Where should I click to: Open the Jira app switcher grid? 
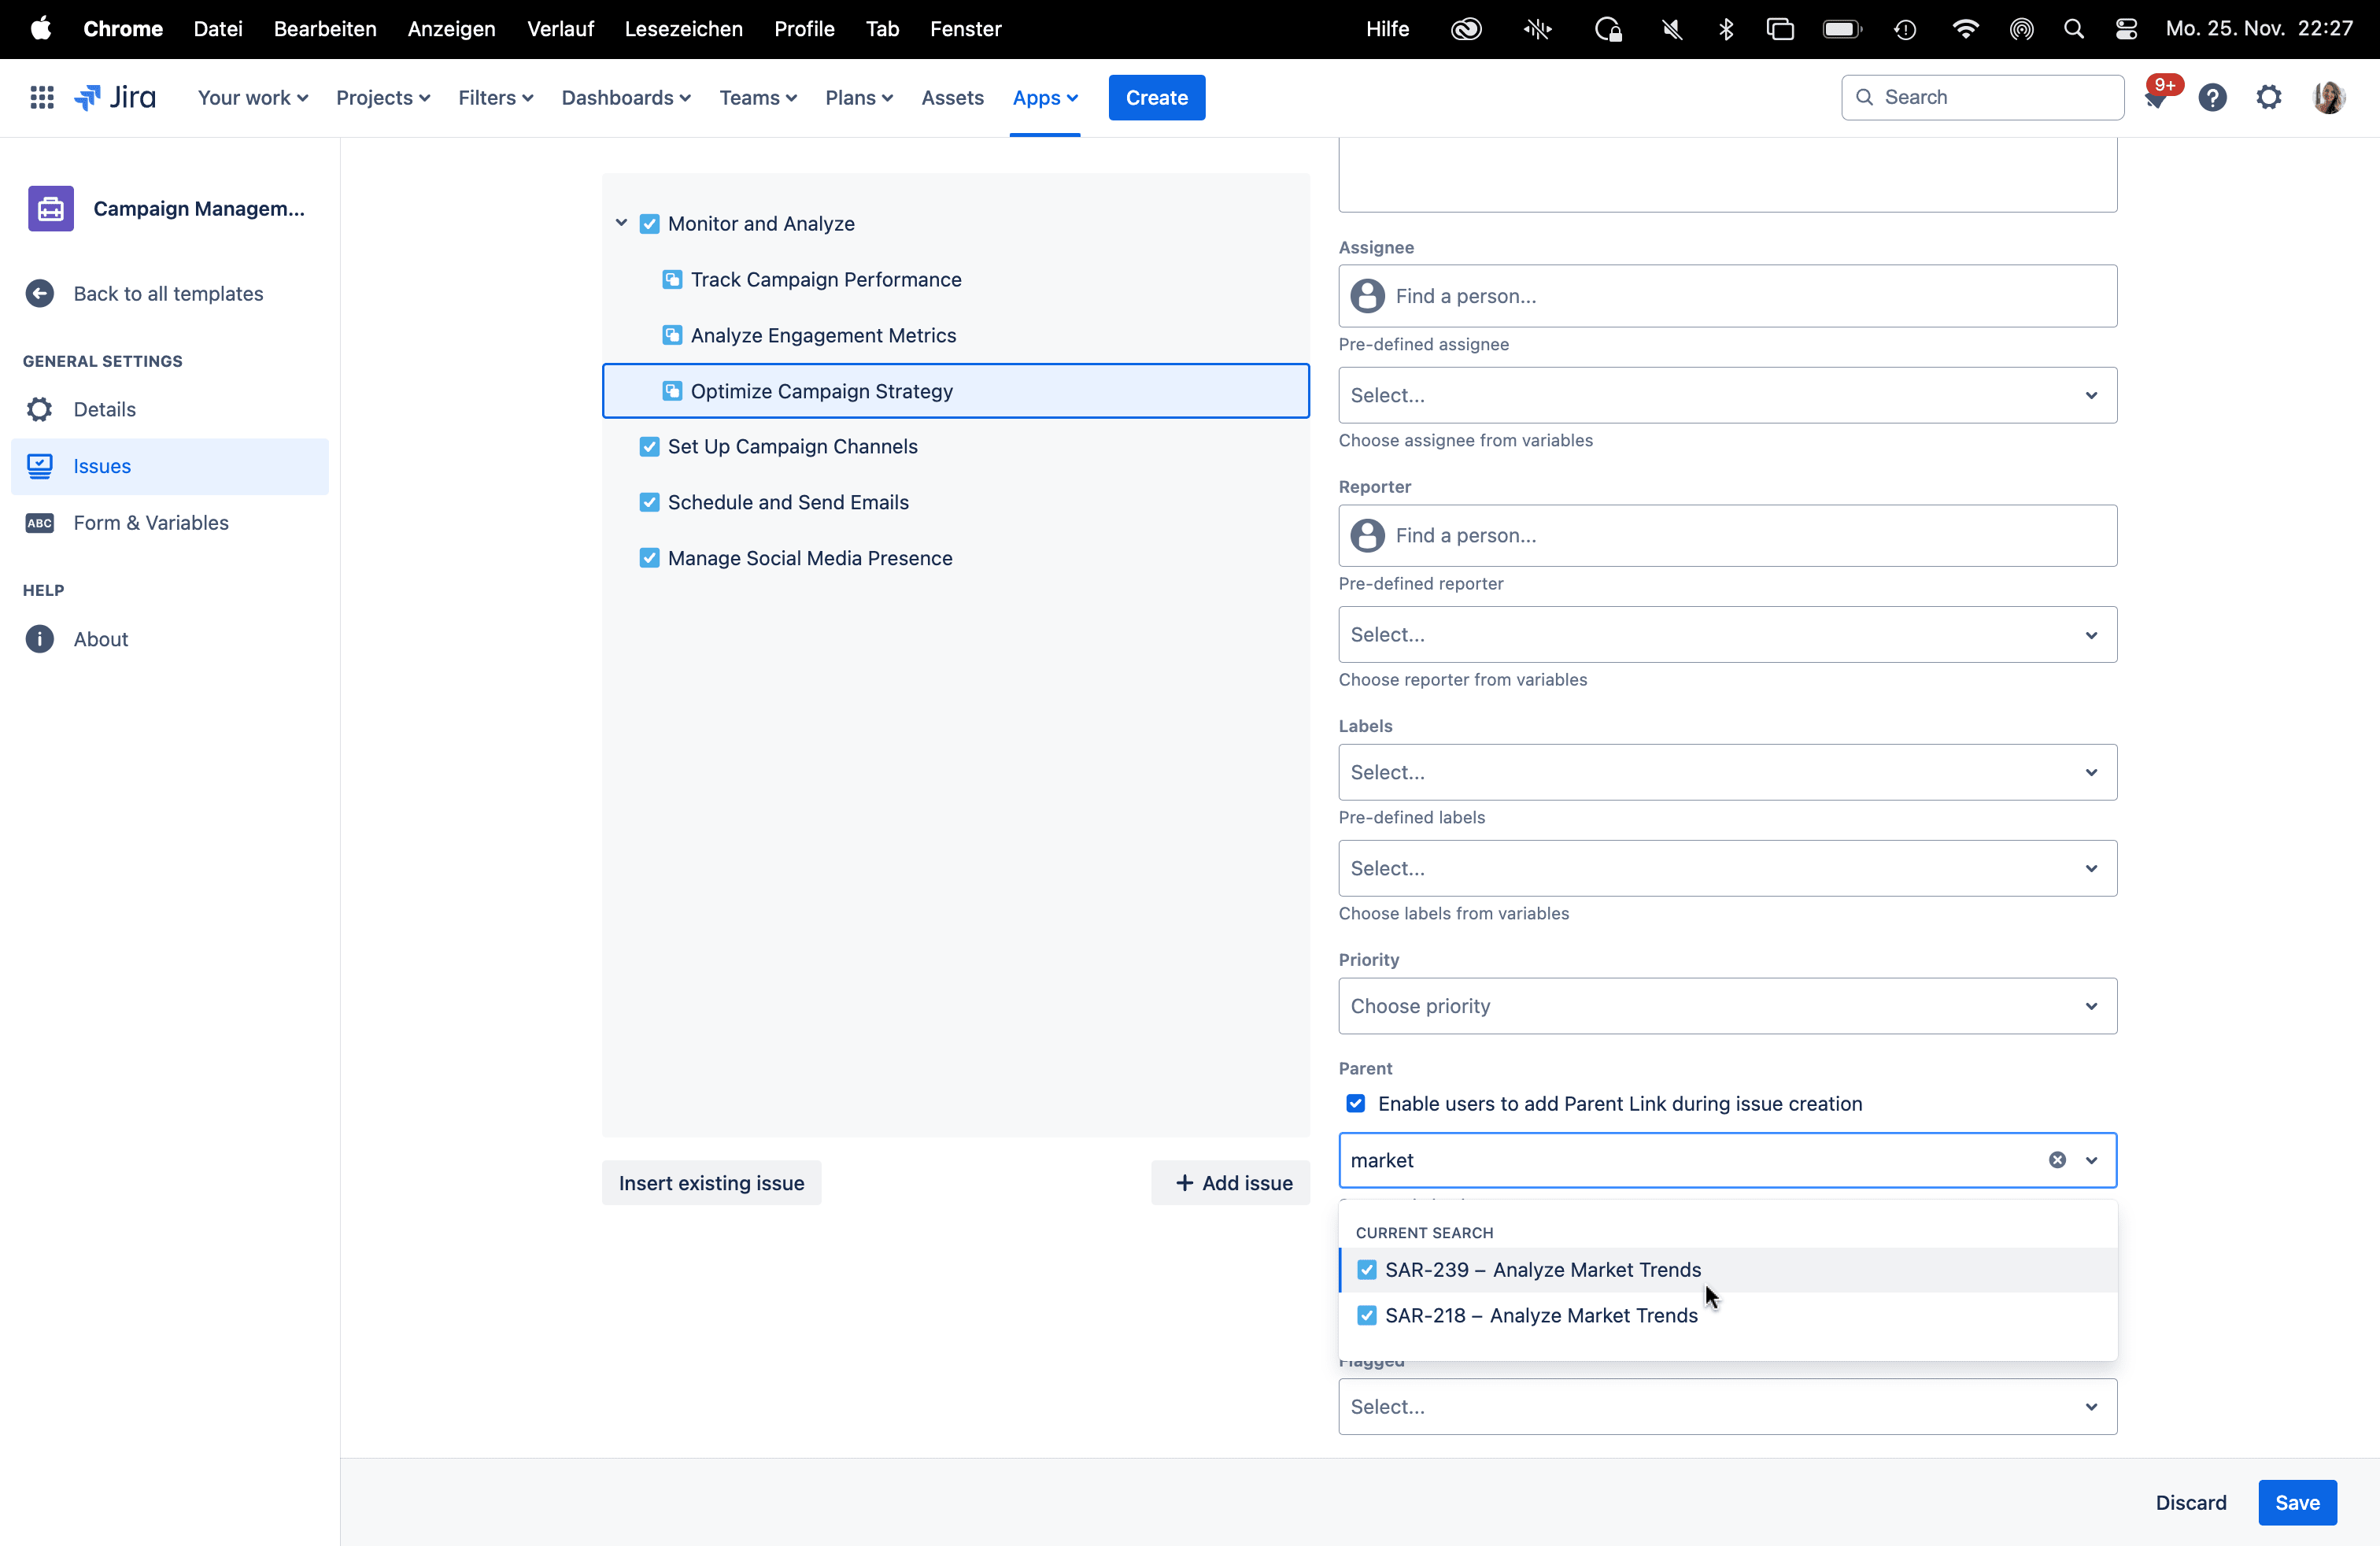(x=42, y=97)
